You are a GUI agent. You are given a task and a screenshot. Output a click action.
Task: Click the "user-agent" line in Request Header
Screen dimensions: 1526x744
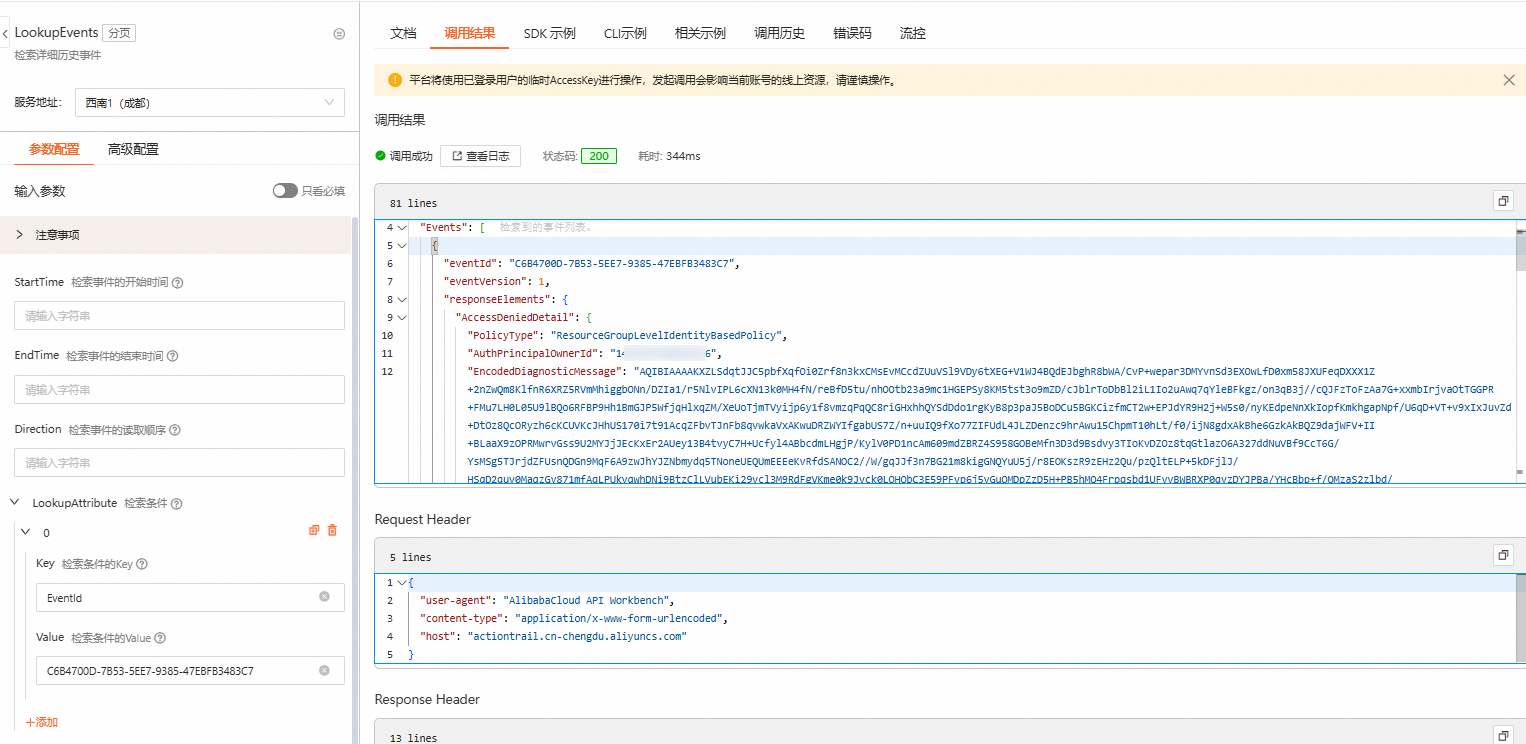pos(548,600)
